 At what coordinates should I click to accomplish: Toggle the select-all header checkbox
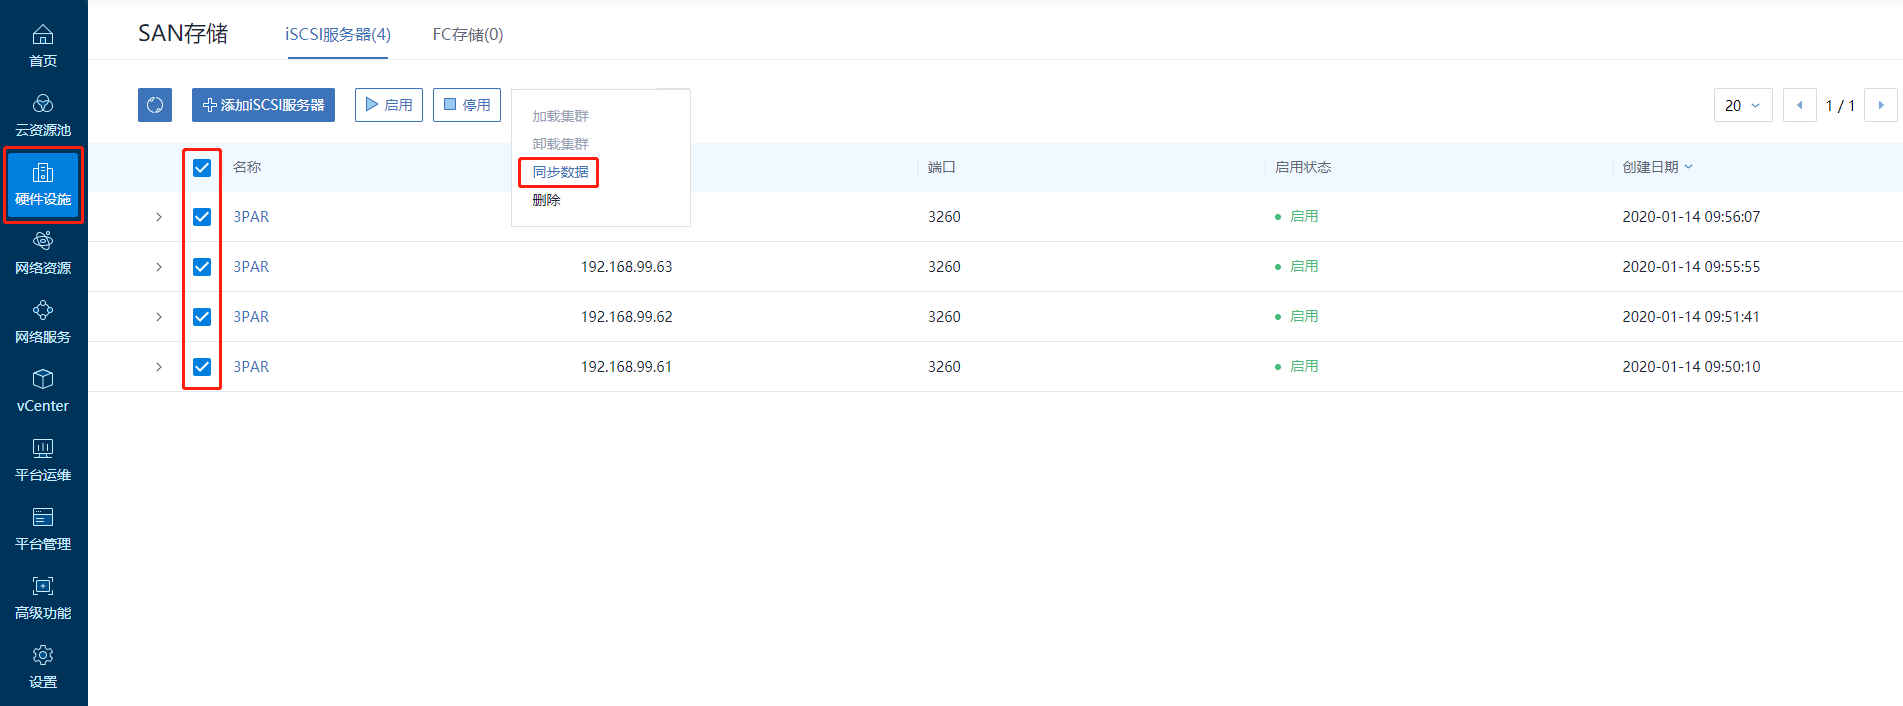tap(202, 167)
